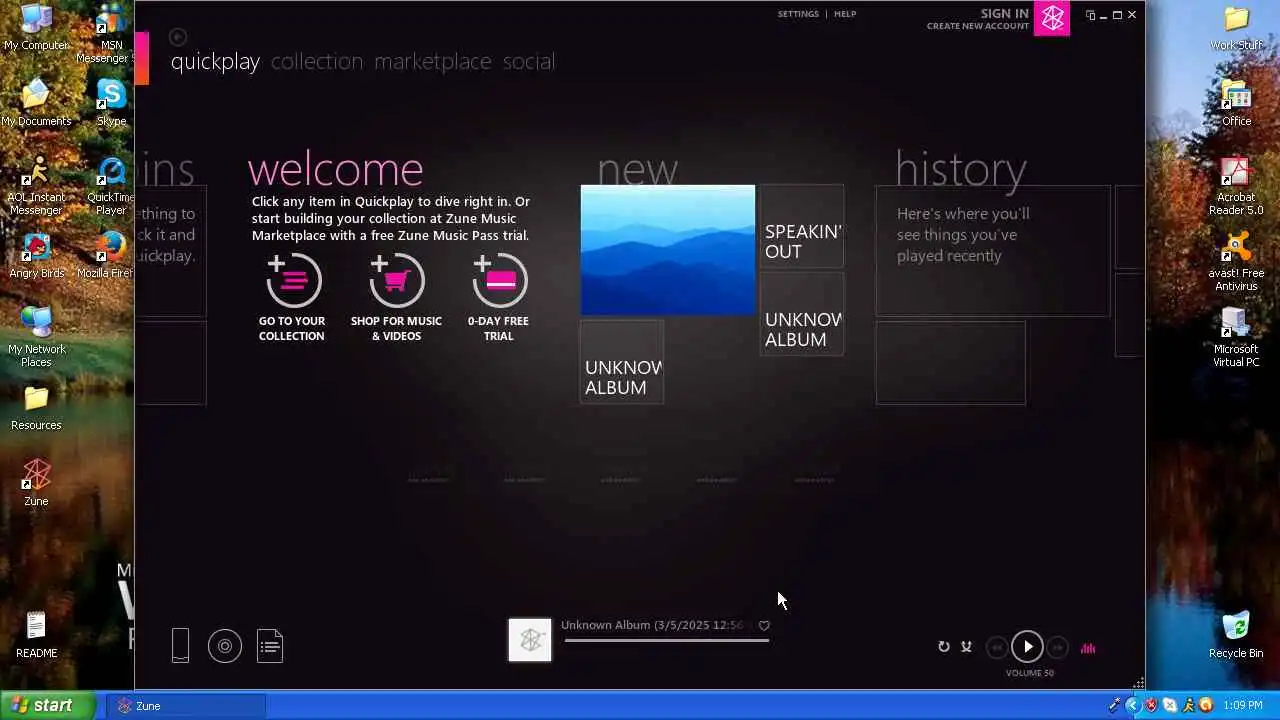Click the pink Zune profile tile

point(1051,18)
